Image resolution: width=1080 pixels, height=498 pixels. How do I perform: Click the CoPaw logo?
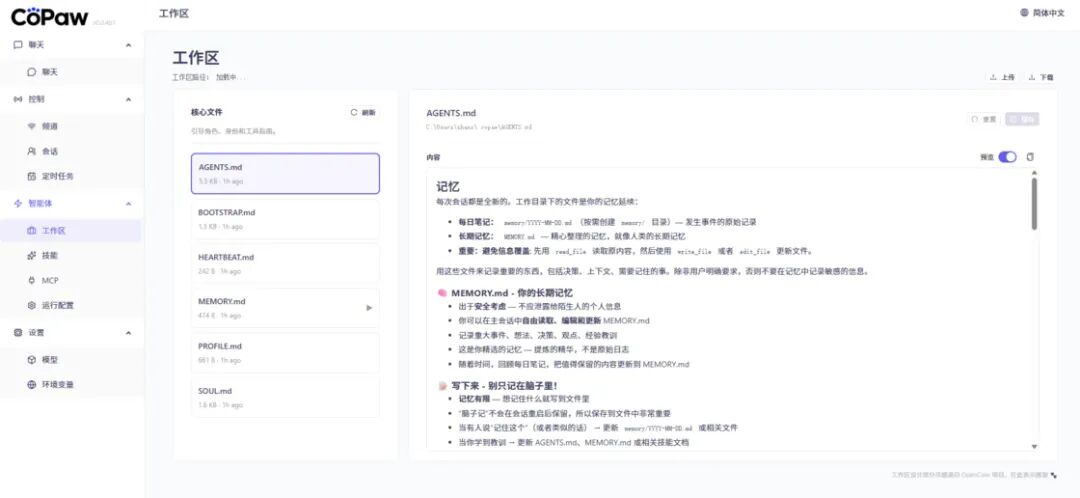49,16
